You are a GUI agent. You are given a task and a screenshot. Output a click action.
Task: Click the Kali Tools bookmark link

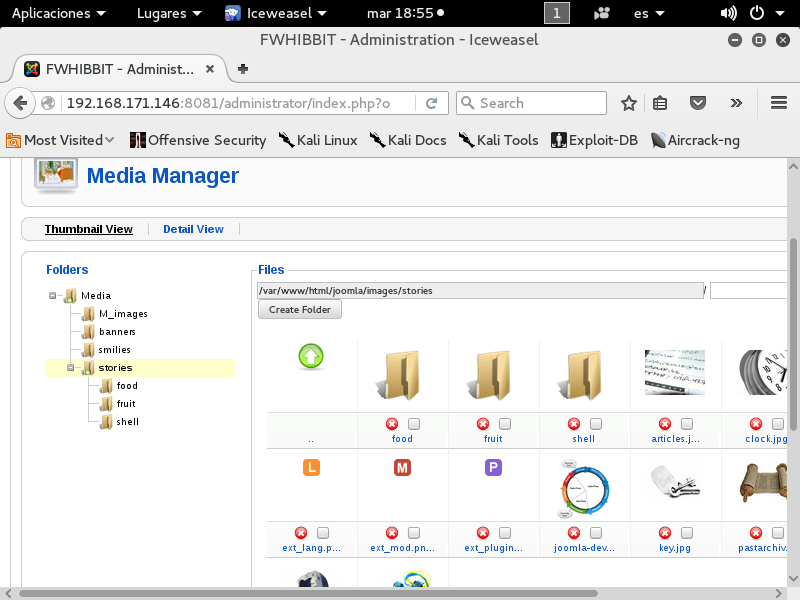pos(498,140)
